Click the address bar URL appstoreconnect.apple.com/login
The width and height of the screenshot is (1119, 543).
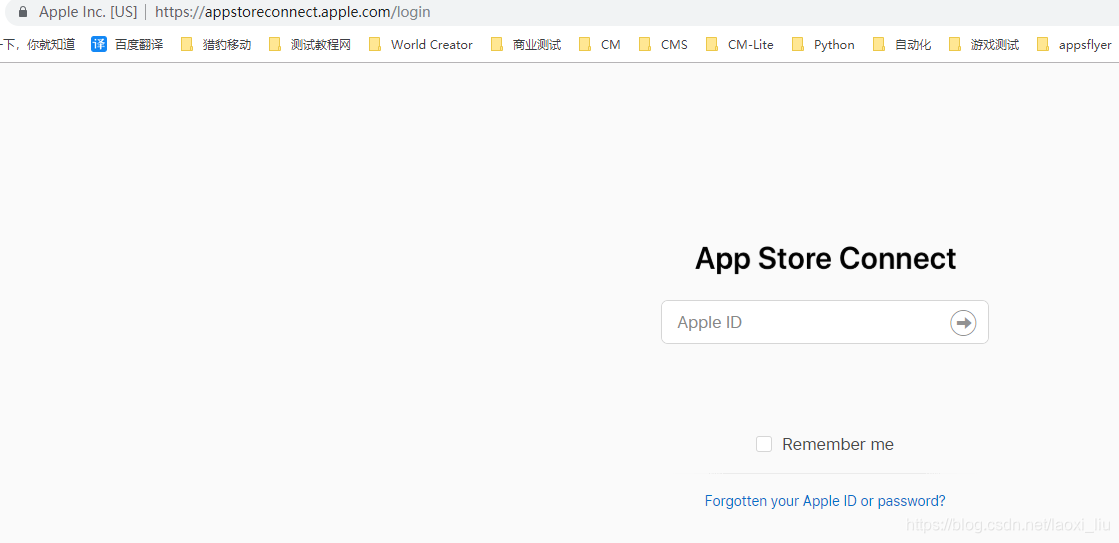[293, 12]
